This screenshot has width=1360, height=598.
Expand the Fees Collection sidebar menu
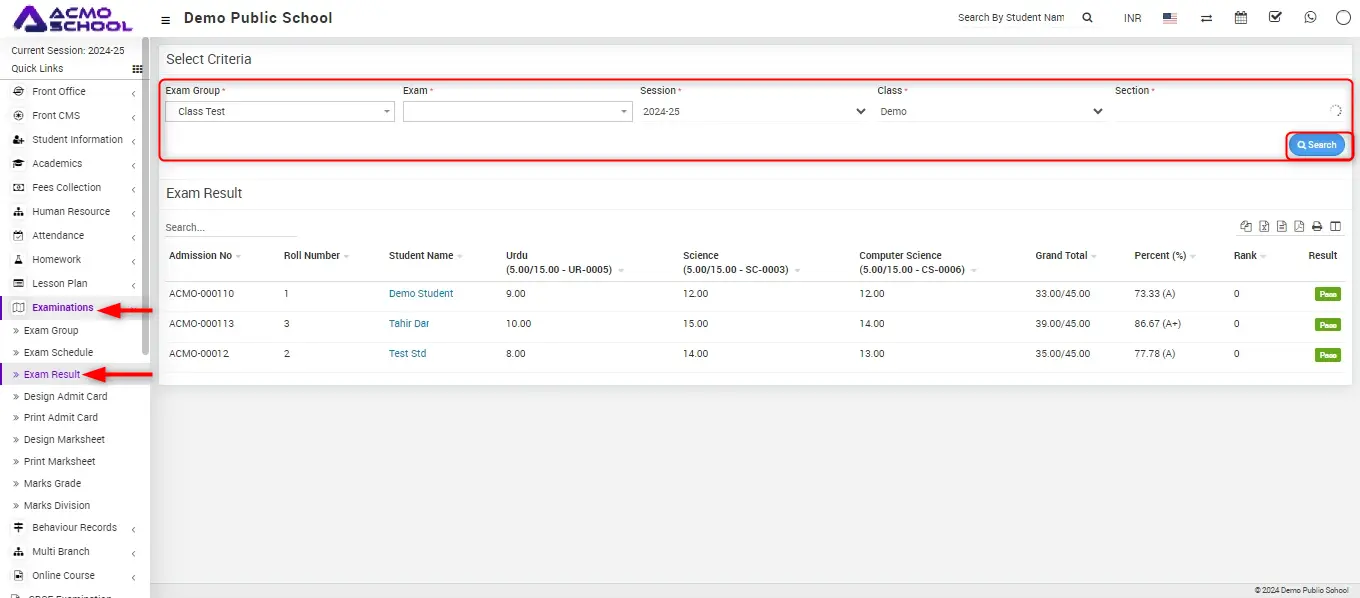click(x=66, y=188)
